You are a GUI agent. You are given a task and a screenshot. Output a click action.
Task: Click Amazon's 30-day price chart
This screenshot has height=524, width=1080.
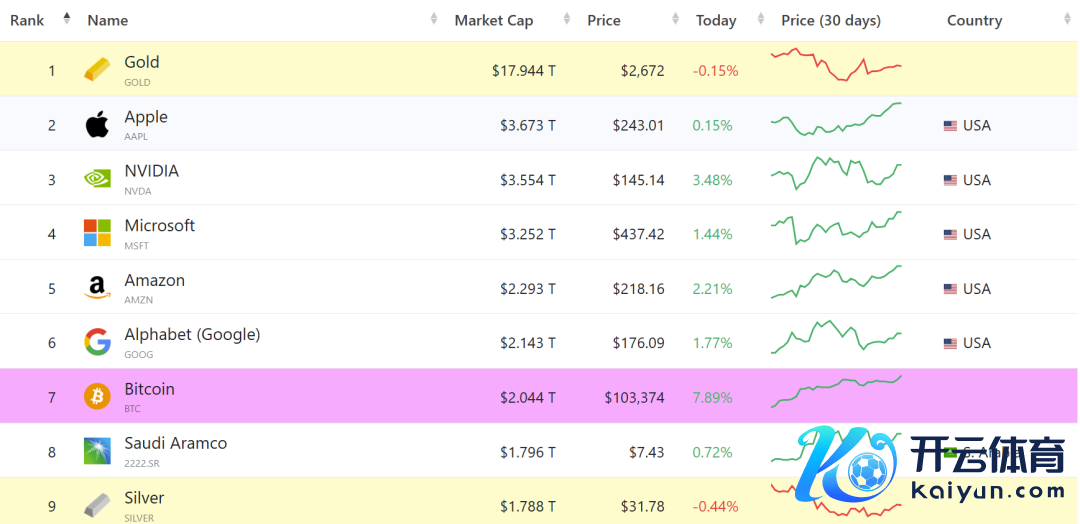836,282
